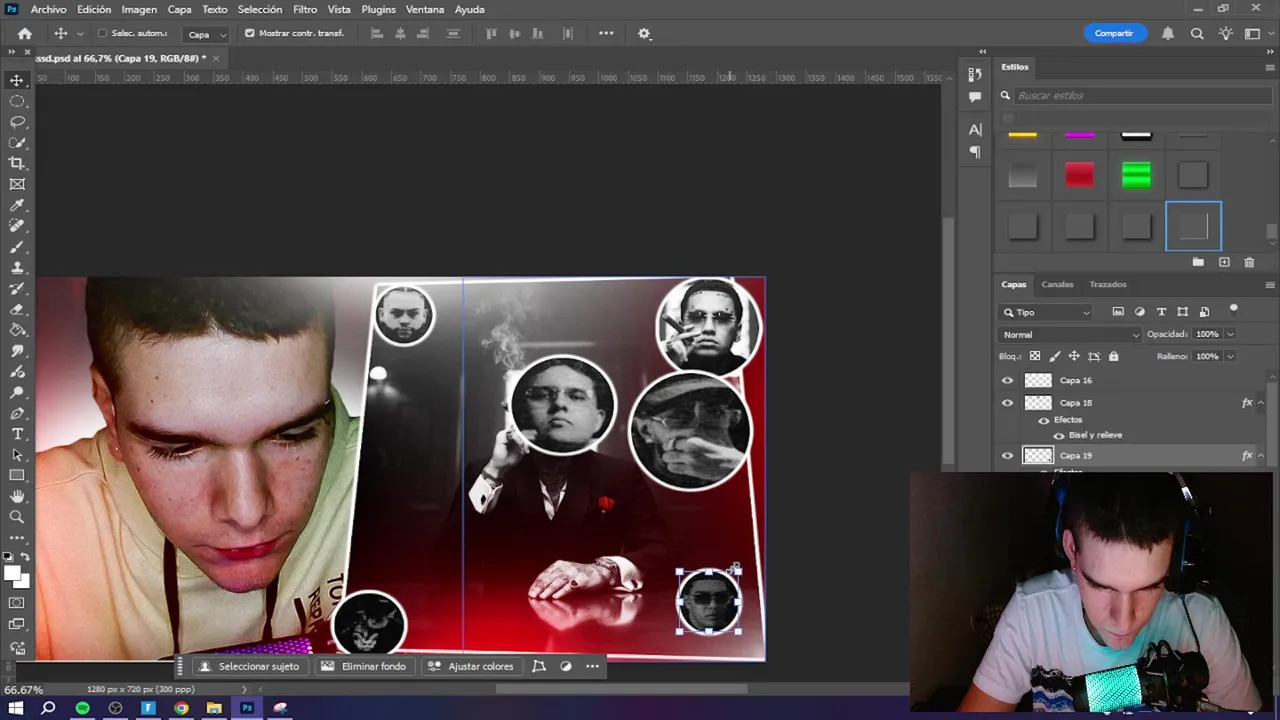The image size is (1280, 720).
Task: Select the Lasso tool
Action: 17,122
